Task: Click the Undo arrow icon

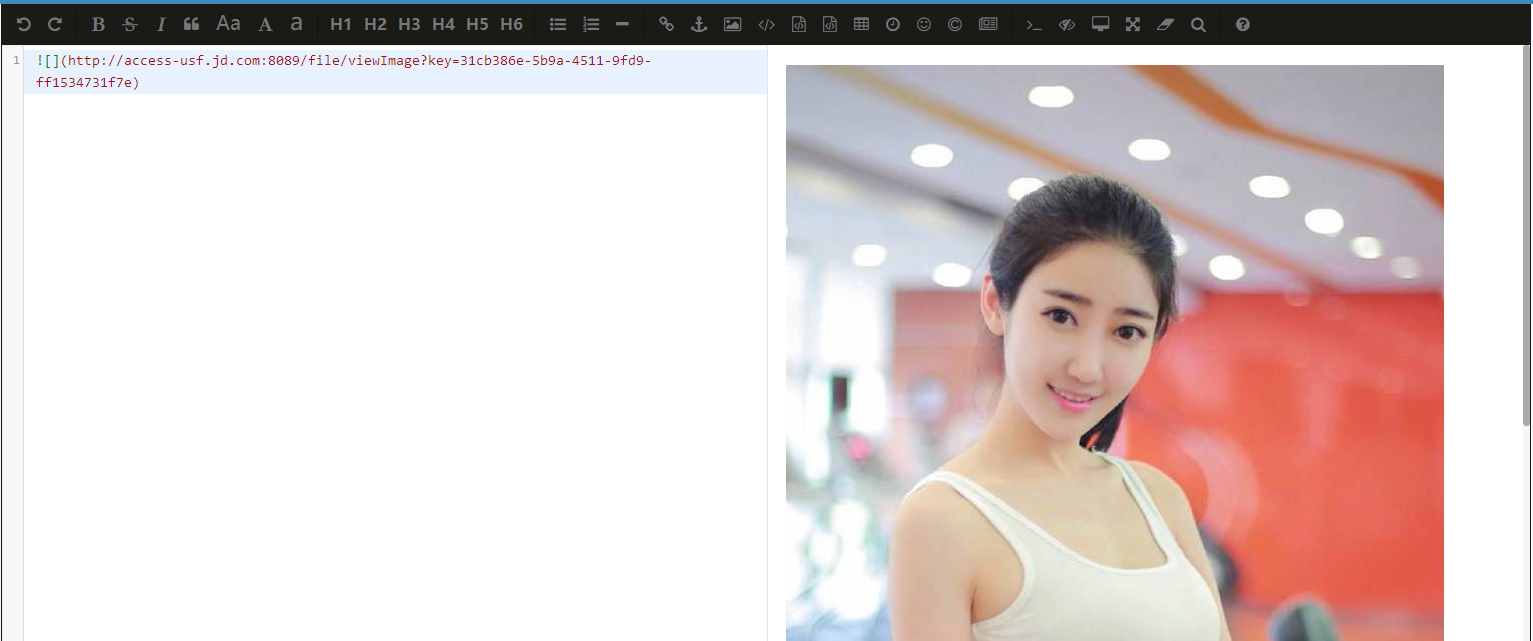Action: pyautogui.click(x=24, y=24)
